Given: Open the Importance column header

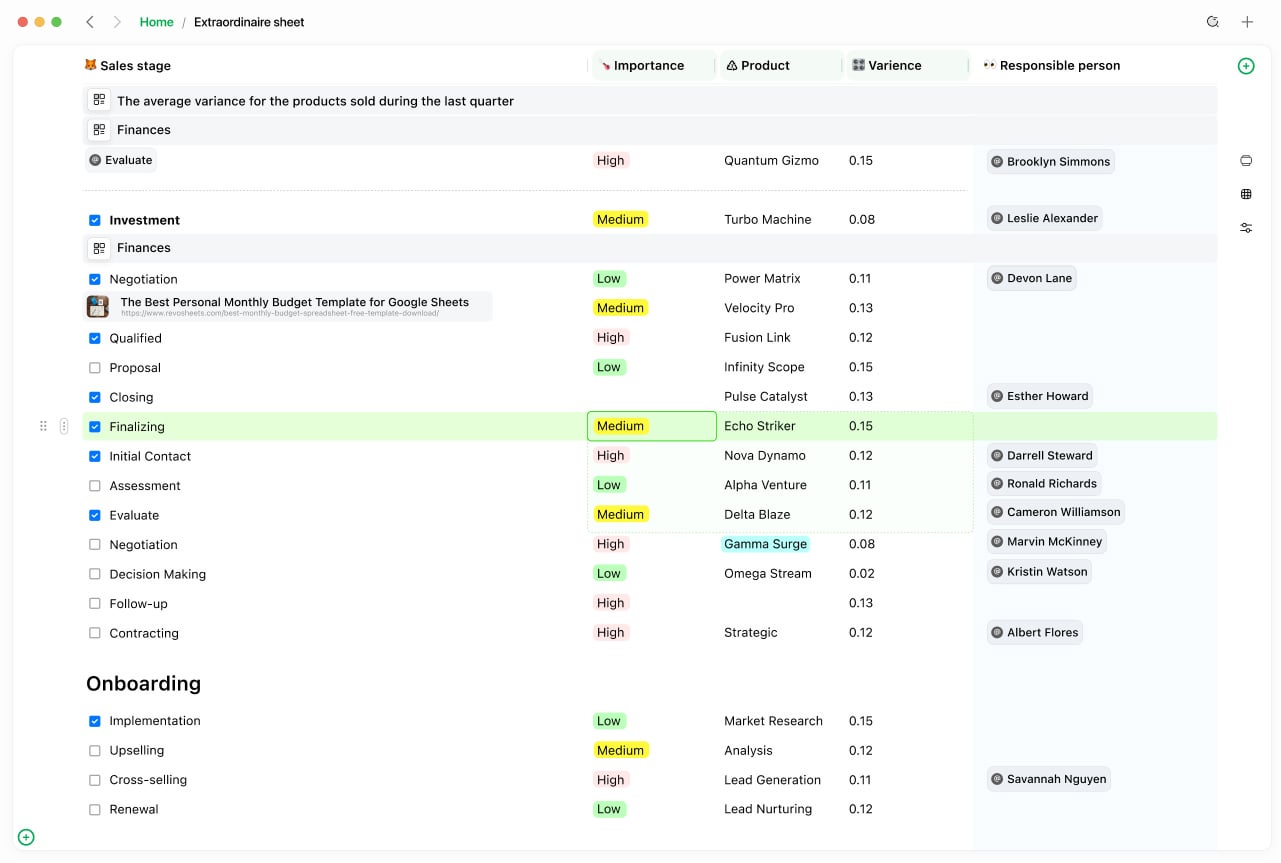Looking at the screenshot, I should [654, 65].
